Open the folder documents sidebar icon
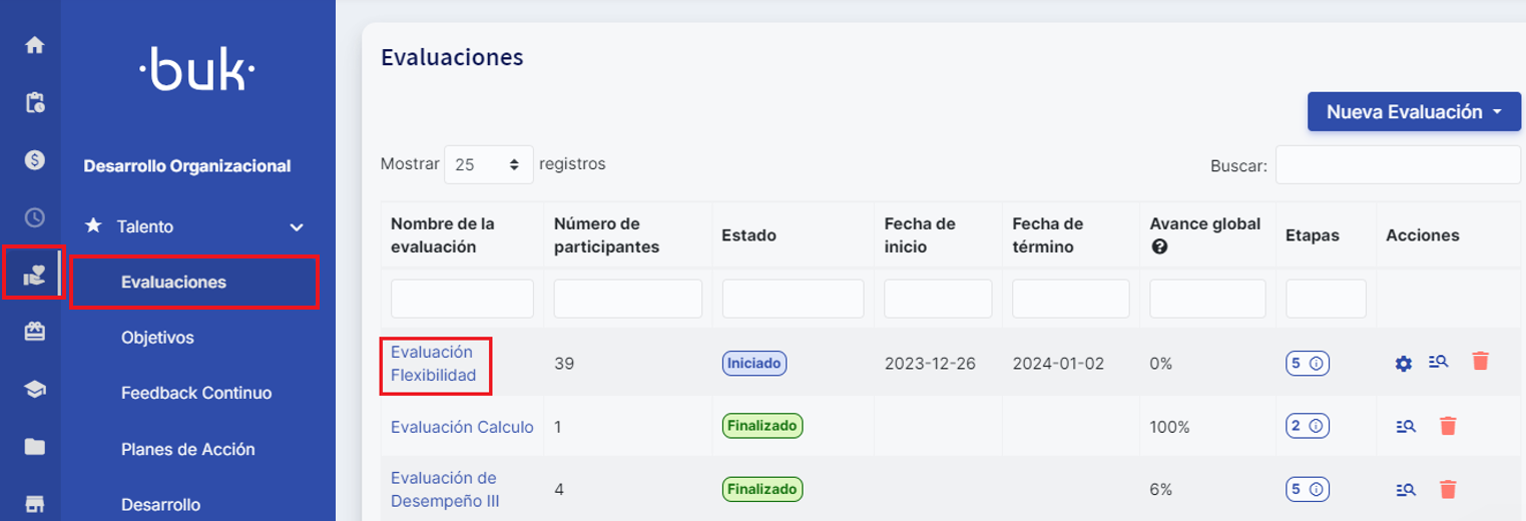1526x521 pixels. click(35, 447)
